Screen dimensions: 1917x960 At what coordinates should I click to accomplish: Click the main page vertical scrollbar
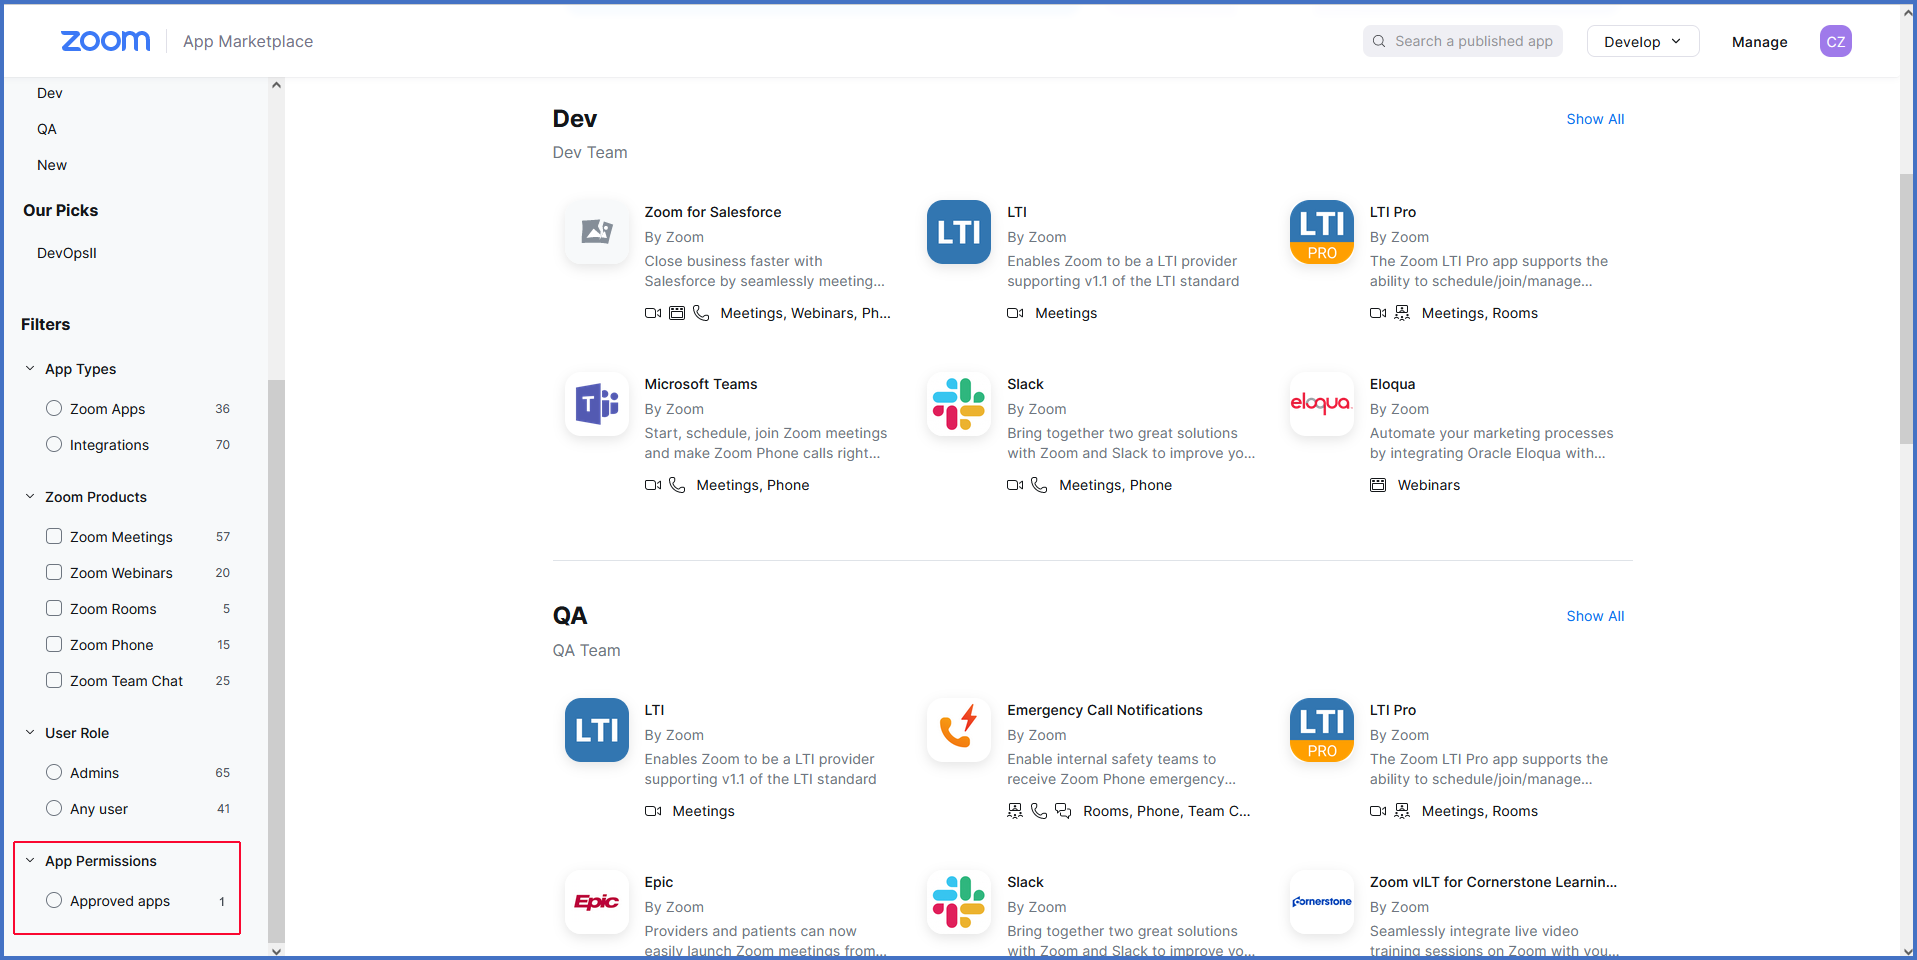click(x=1908, y=310)
